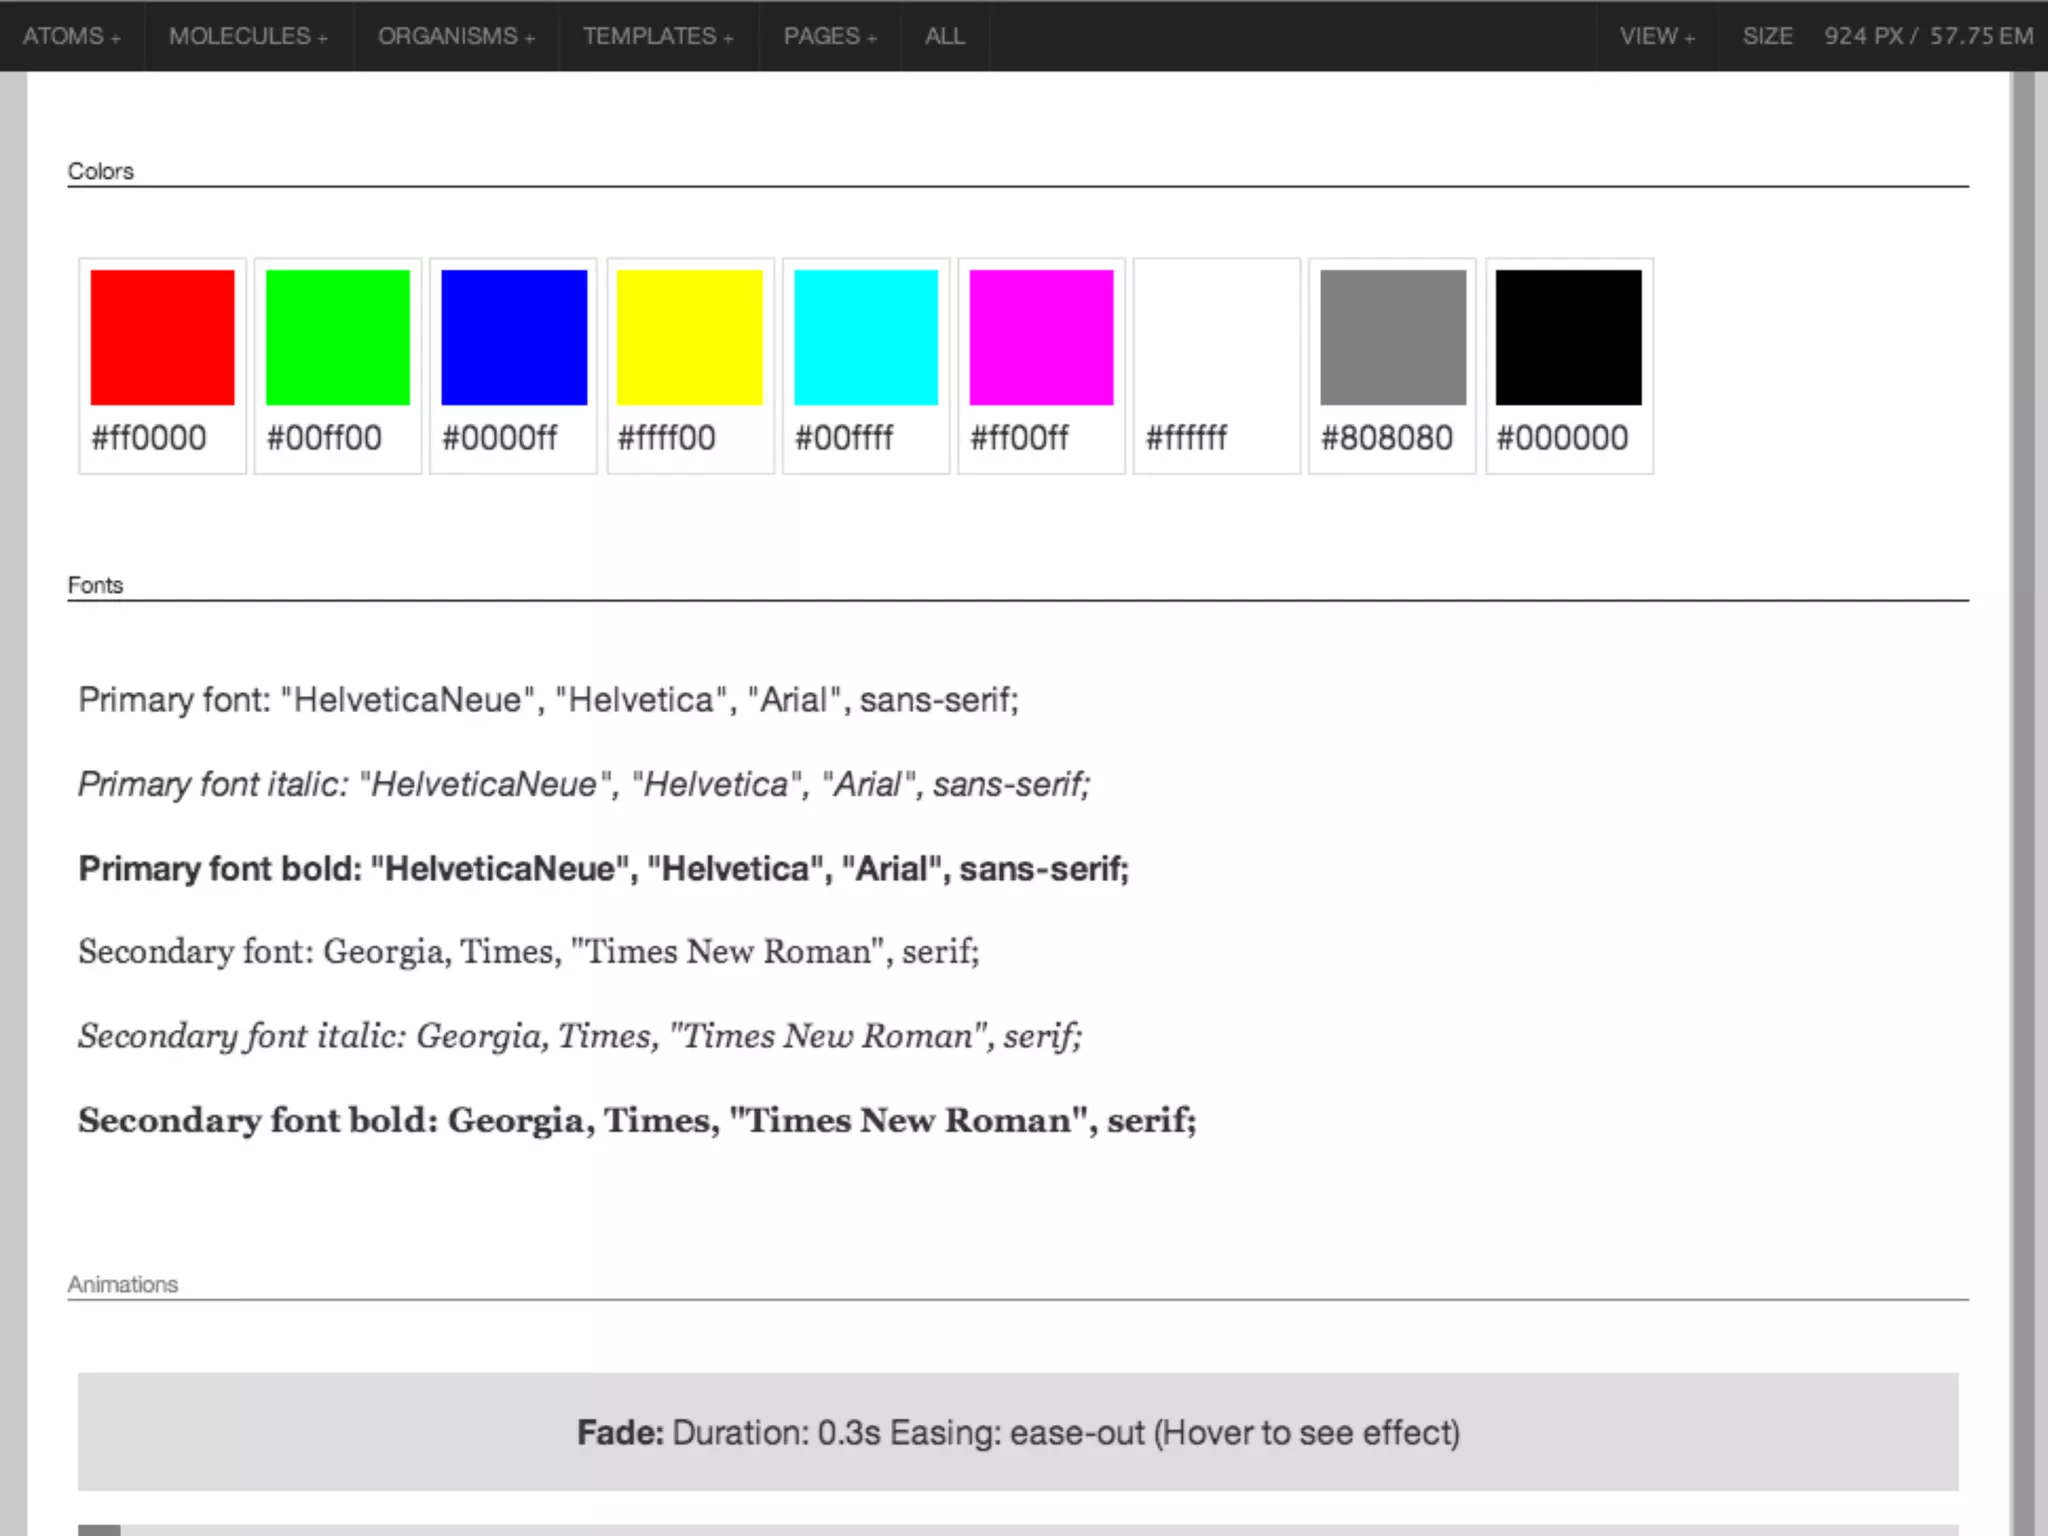Open the PAGES menu
The image size is (2048, 1536).
coord(830,36)
